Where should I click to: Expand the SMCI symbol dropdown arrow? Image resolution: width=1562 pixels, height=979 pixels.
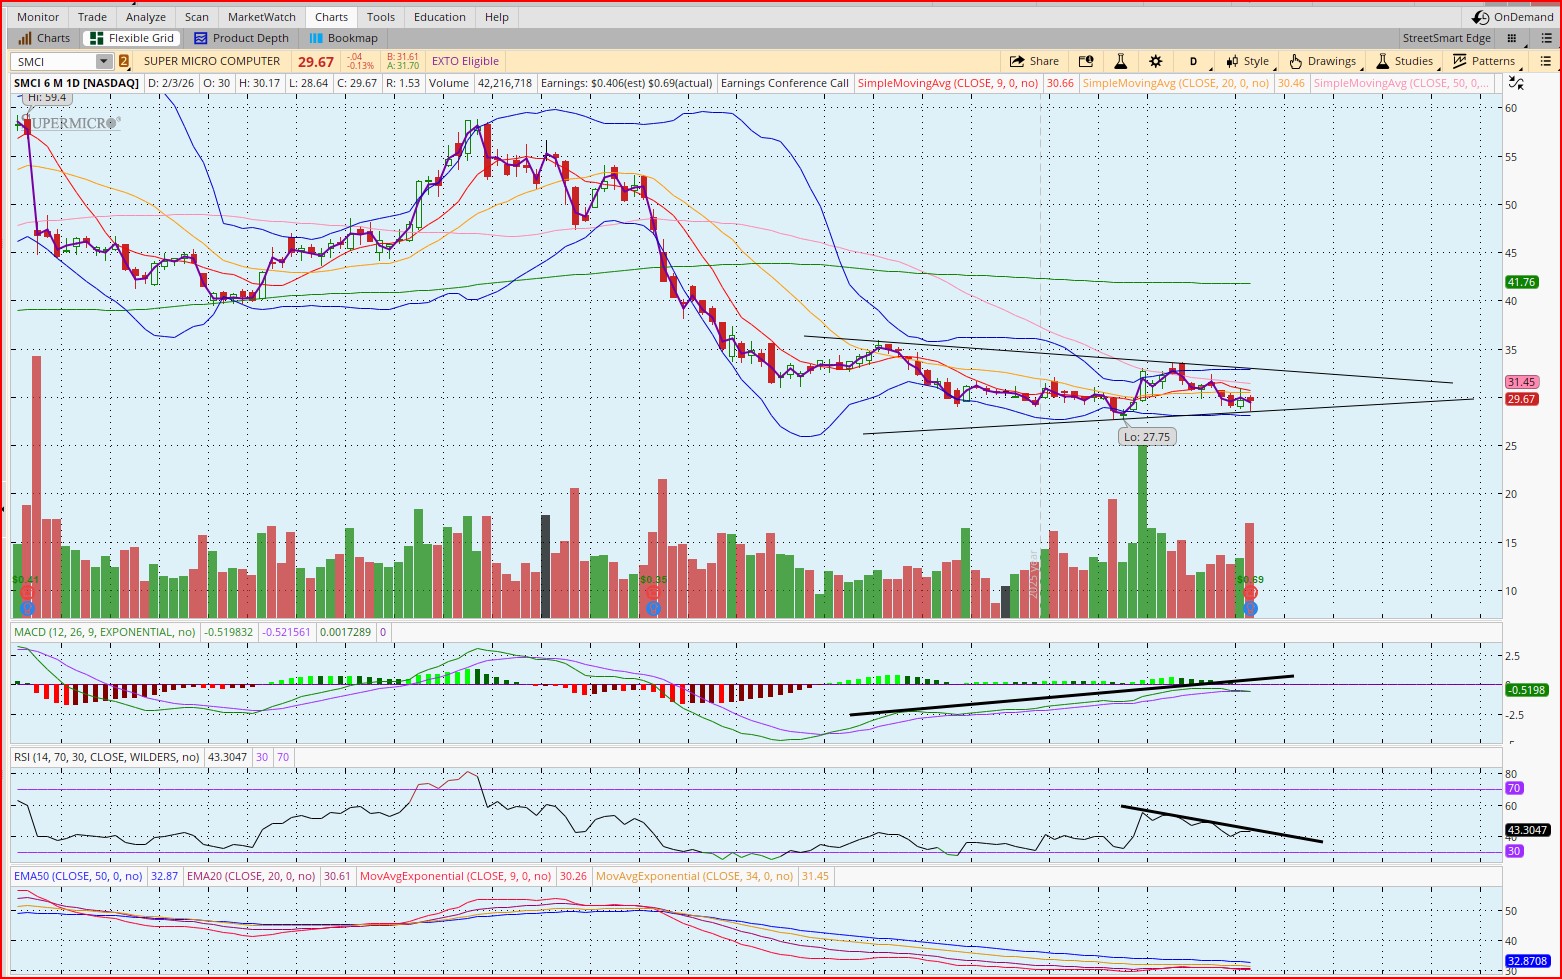click(x=103, y=62)
